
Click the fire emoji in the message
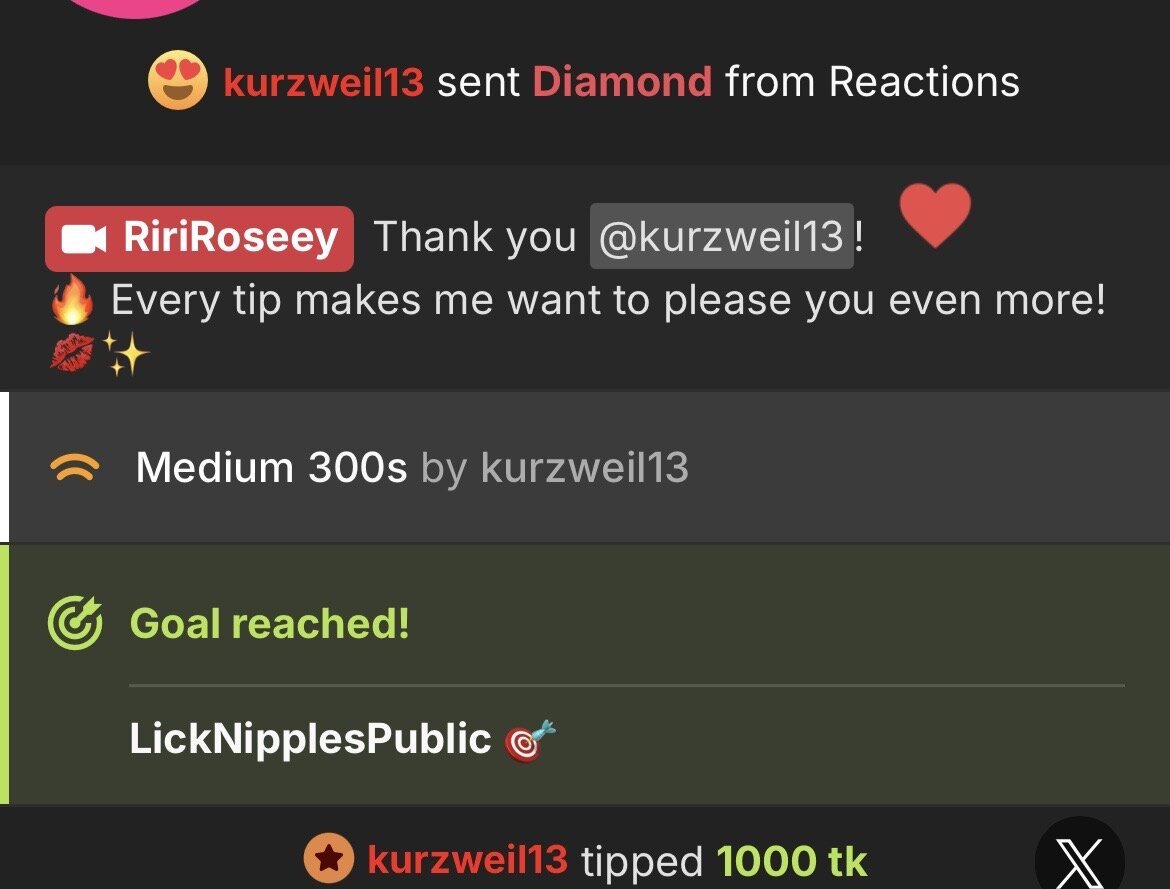coord(72,299)
